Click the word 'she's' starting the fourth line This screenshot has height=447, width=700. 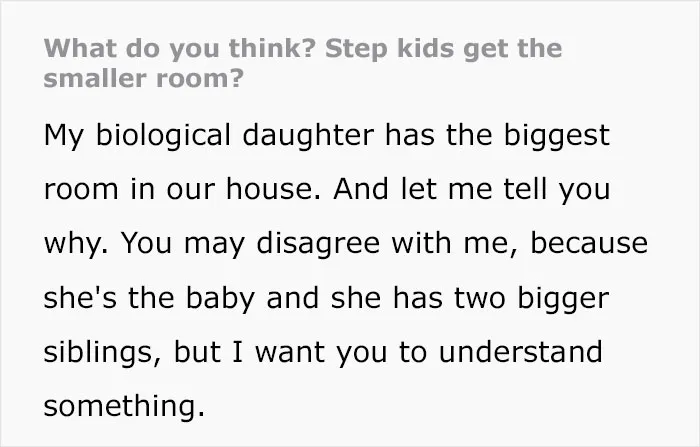80,298
